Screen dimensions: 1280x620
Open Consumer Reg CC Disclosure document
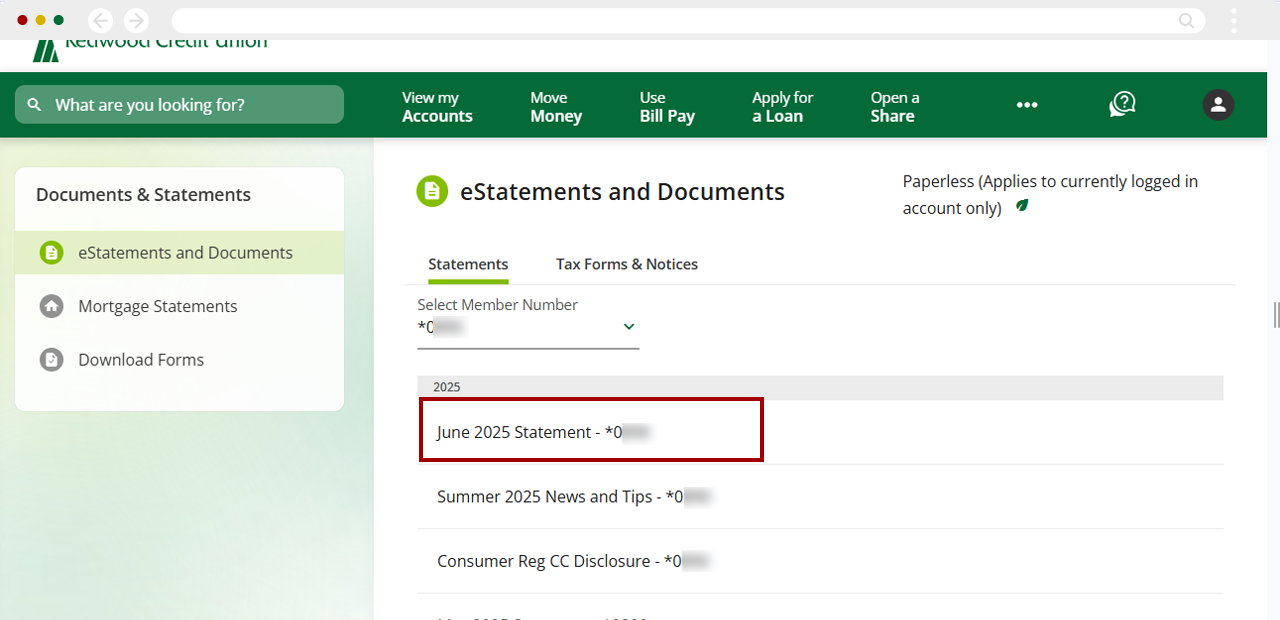pos(820,561)
